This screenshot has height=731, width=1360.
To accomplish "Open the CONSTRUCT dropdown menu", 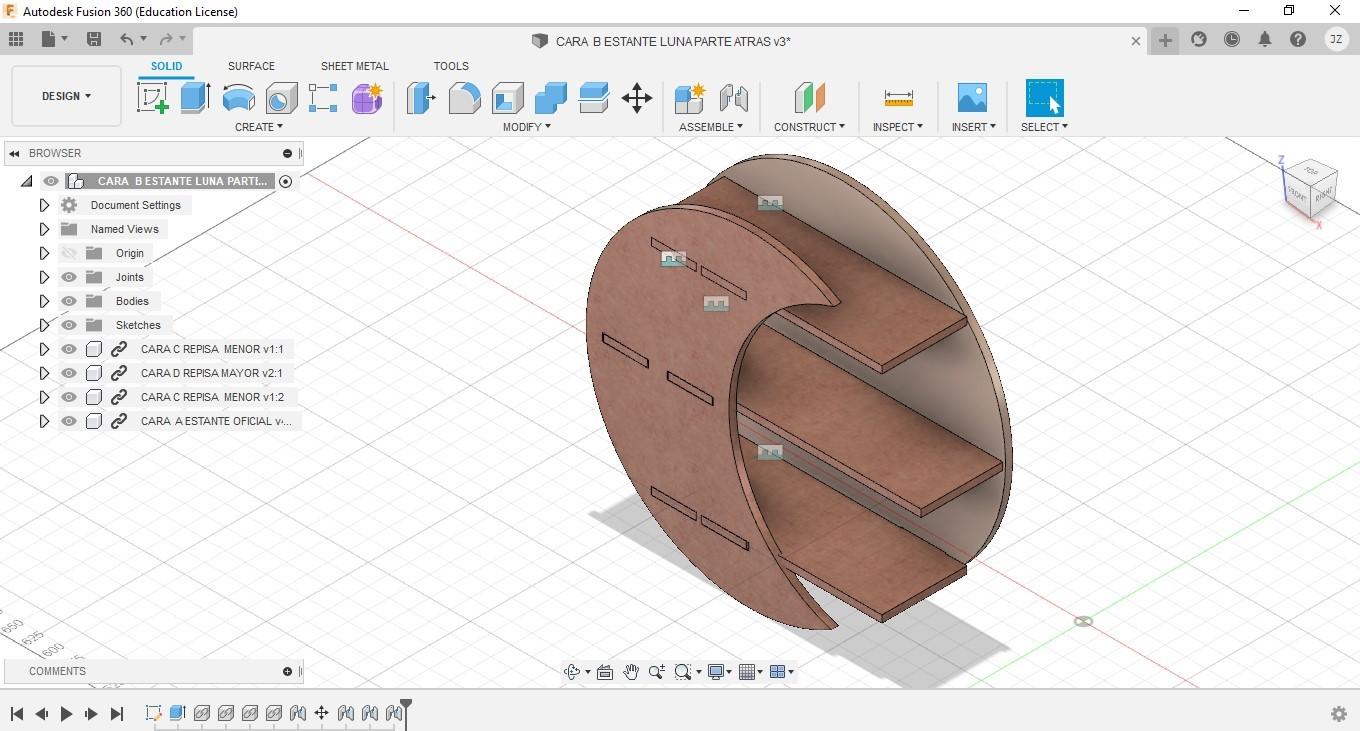I will tap(809, 127).
